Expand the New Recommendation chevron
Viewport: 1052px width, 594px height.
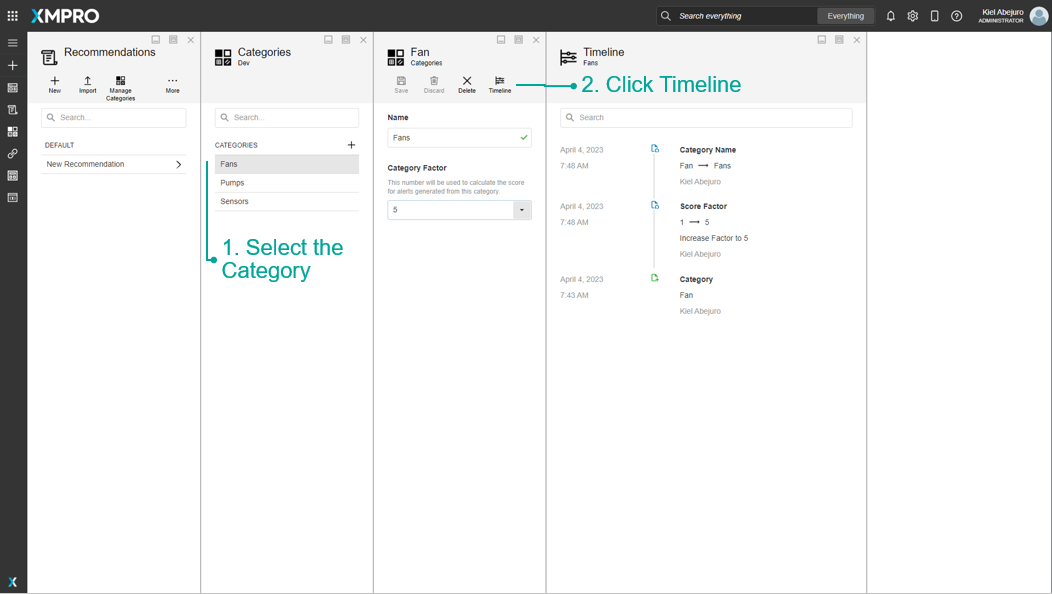[178, 164]
